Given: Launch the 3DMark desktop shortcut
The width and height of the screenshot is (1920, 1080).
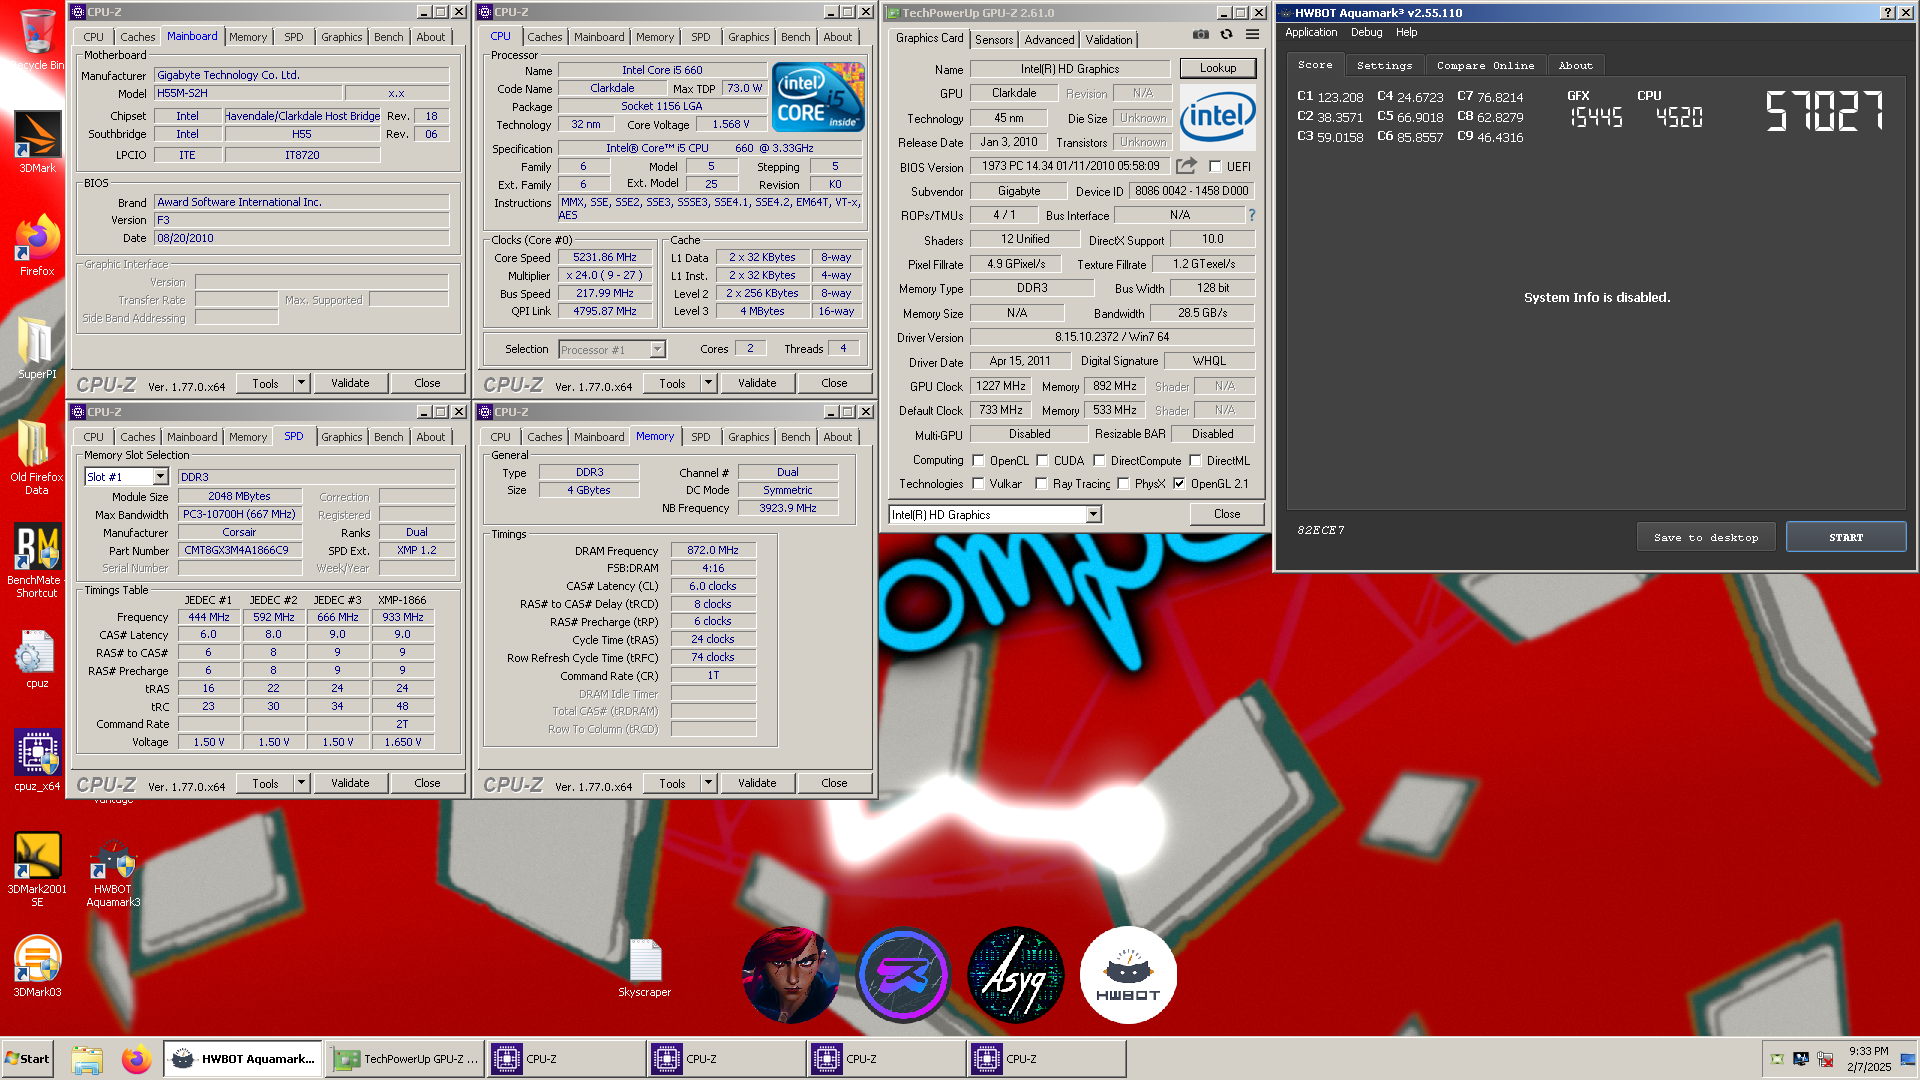Looking at the screenshot, I should click(x=37, y=140).
